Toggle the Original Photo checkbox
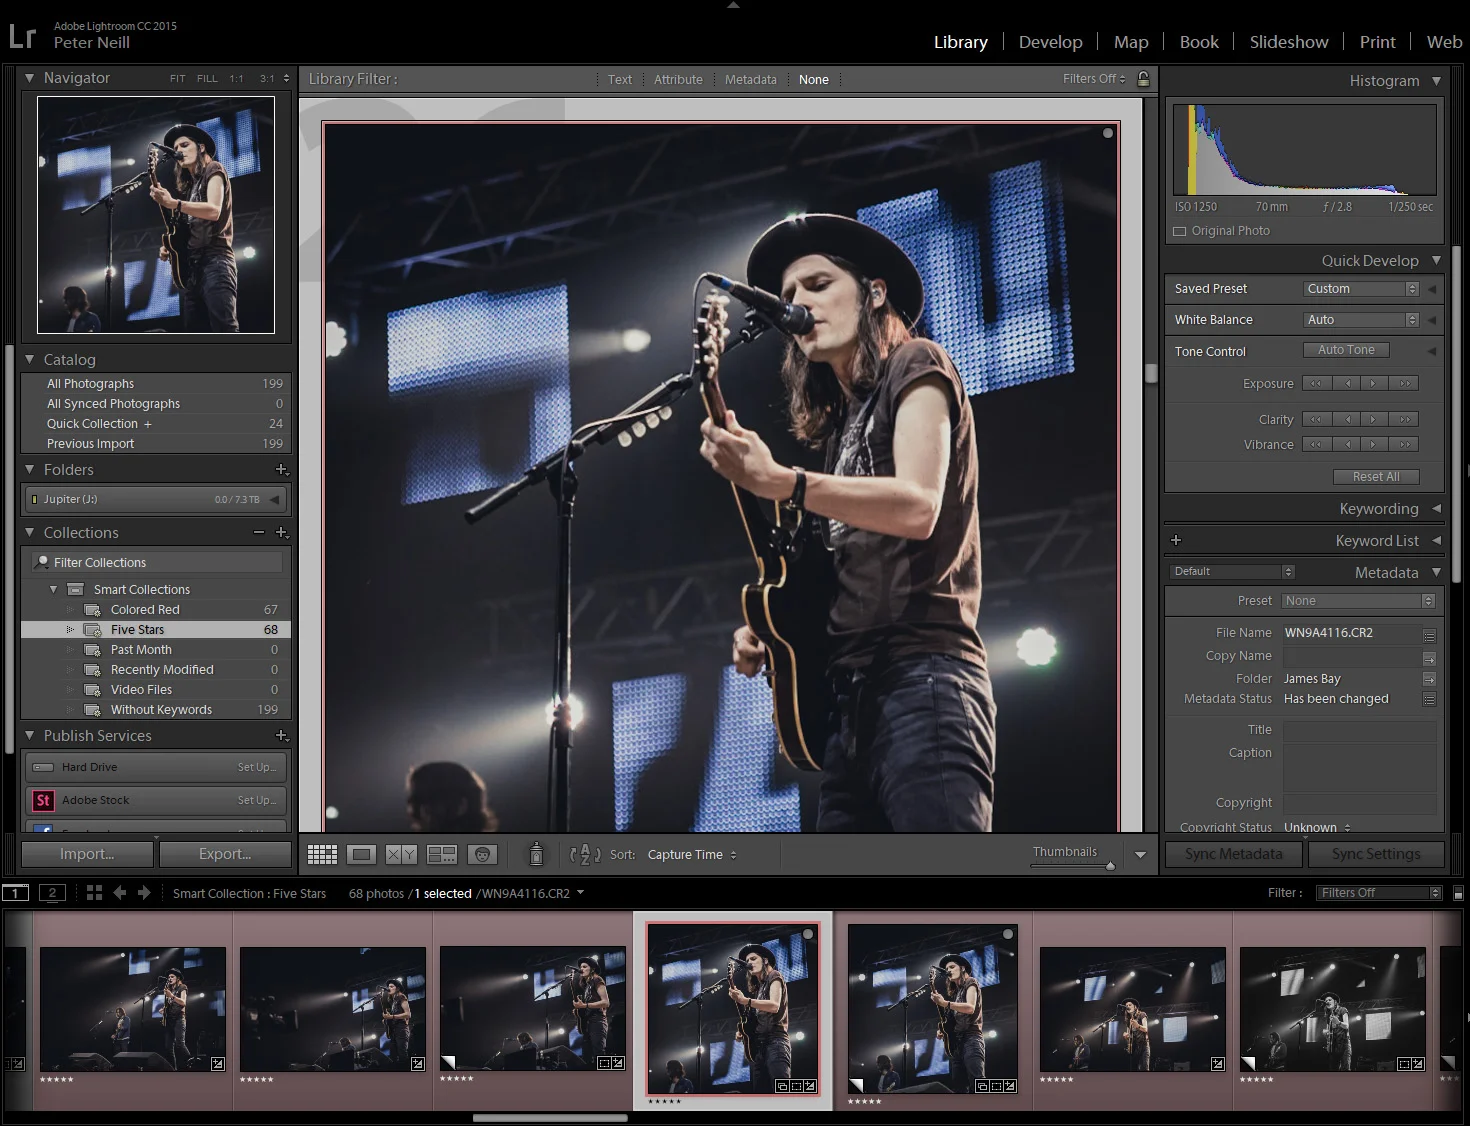 coord(1180,231)
